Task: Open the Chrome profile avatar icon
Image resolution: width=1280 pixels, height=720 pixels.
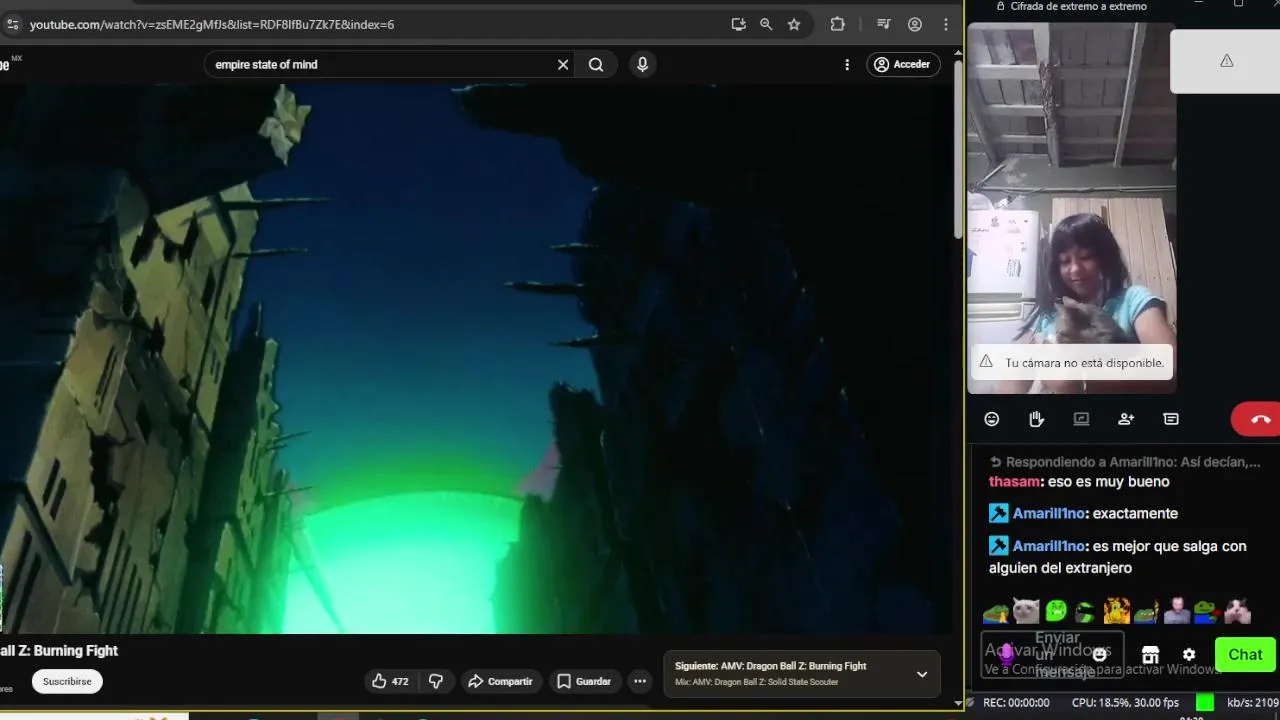Action: point(915,24)
